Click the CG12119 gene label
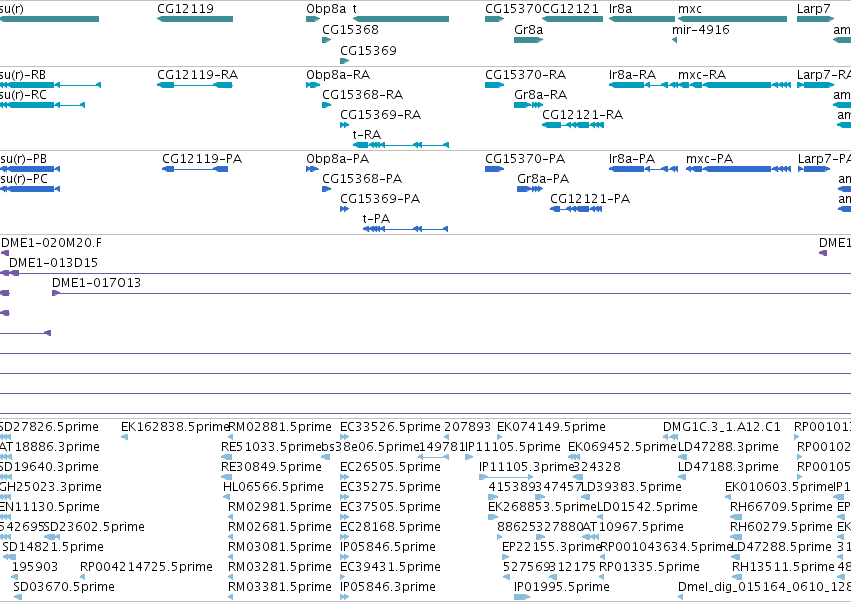This screenshot has height=602, width=851. point(185,9)
